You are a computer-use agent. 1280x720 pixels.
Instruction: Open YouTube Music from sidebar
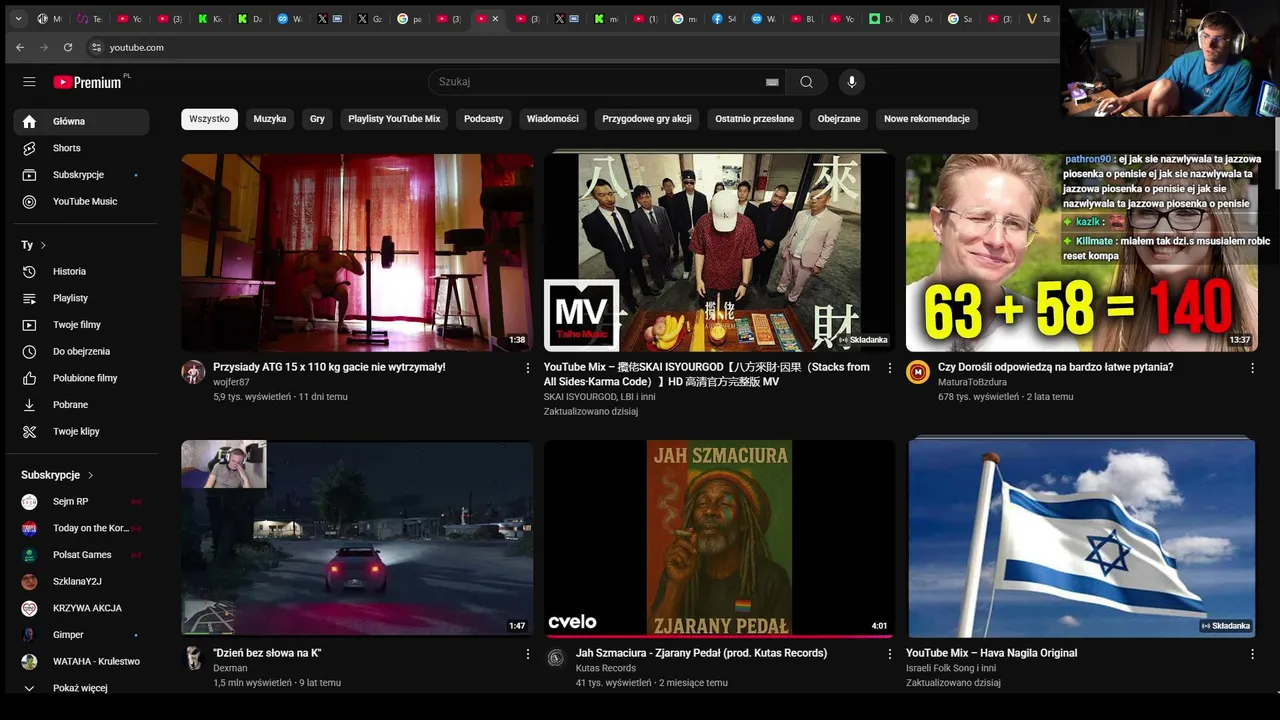pyautogui.click(x=81, y=201)
